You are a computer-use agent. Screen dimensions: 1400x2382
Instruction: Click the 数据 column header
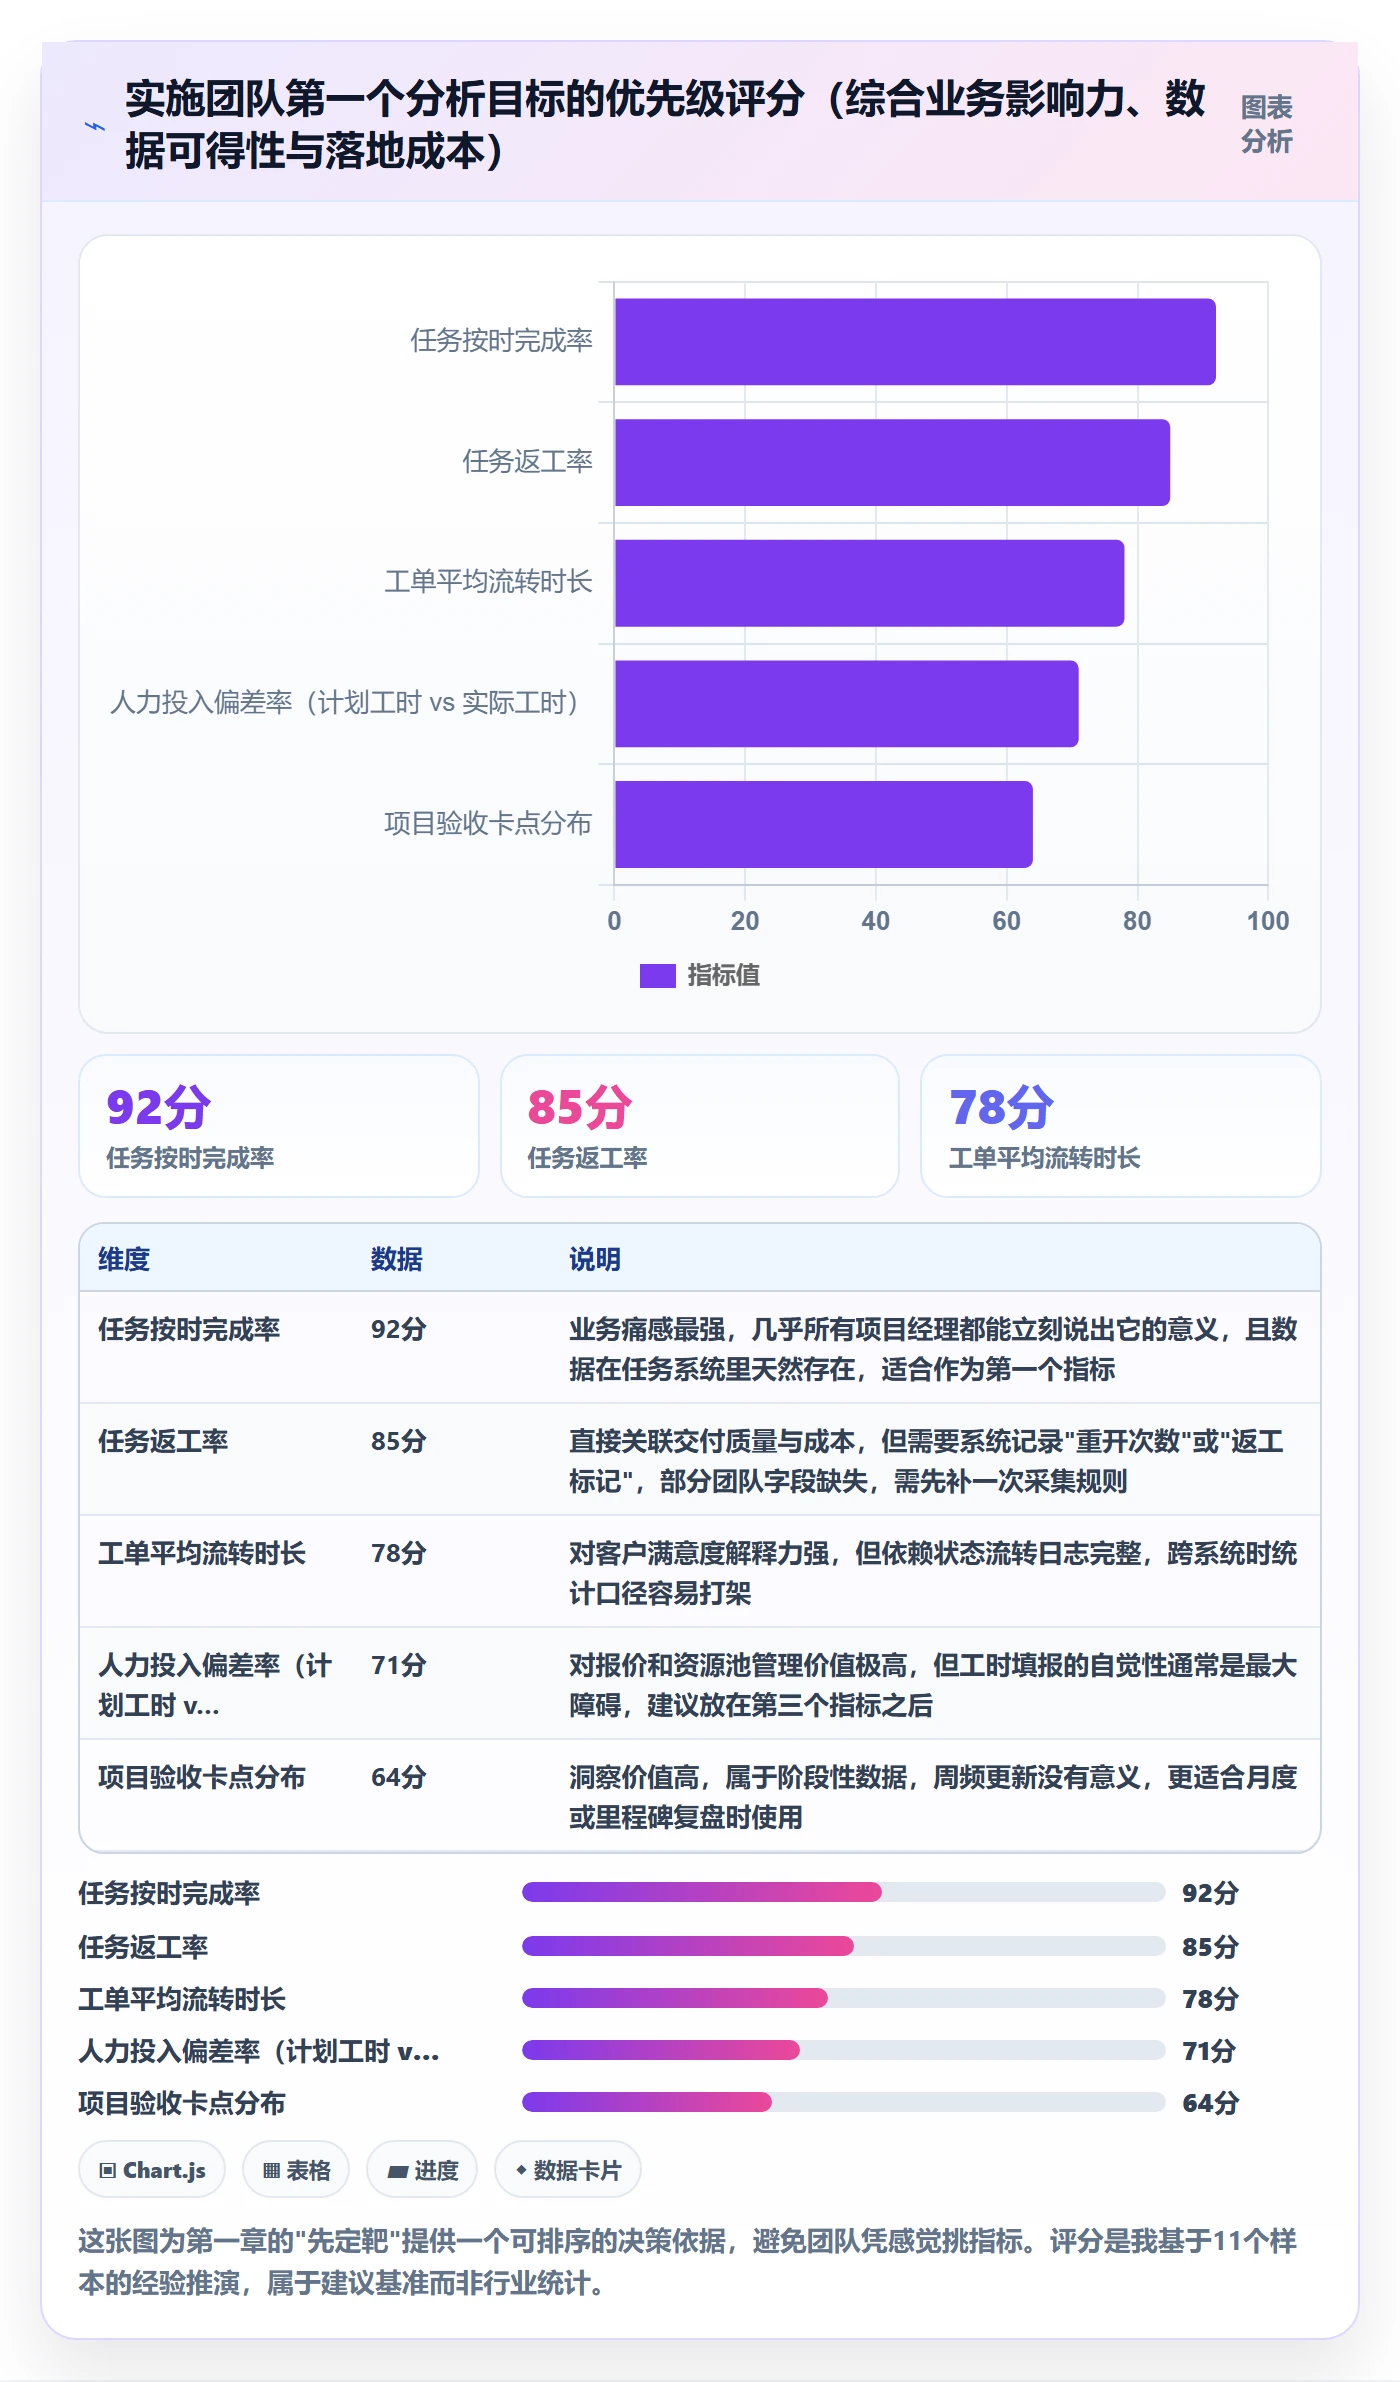(x=397, y=1259)
